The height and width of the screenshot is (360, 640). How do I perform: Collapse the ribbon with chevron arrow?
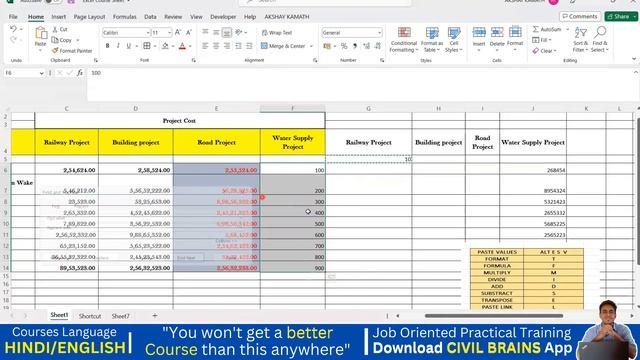tap(634, 60)
